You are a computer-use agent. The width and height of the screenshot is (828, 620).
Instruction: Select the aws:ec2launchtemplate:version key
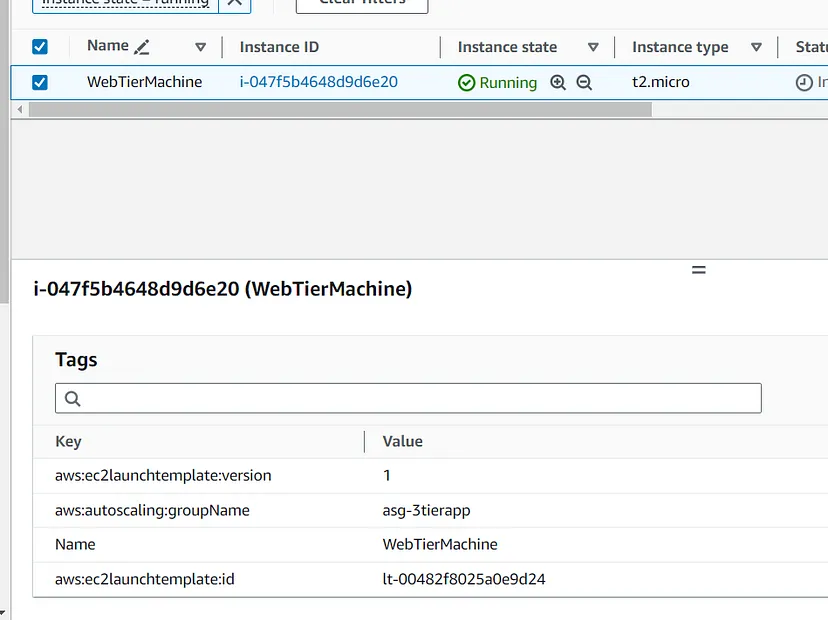[x=163, y=475]
